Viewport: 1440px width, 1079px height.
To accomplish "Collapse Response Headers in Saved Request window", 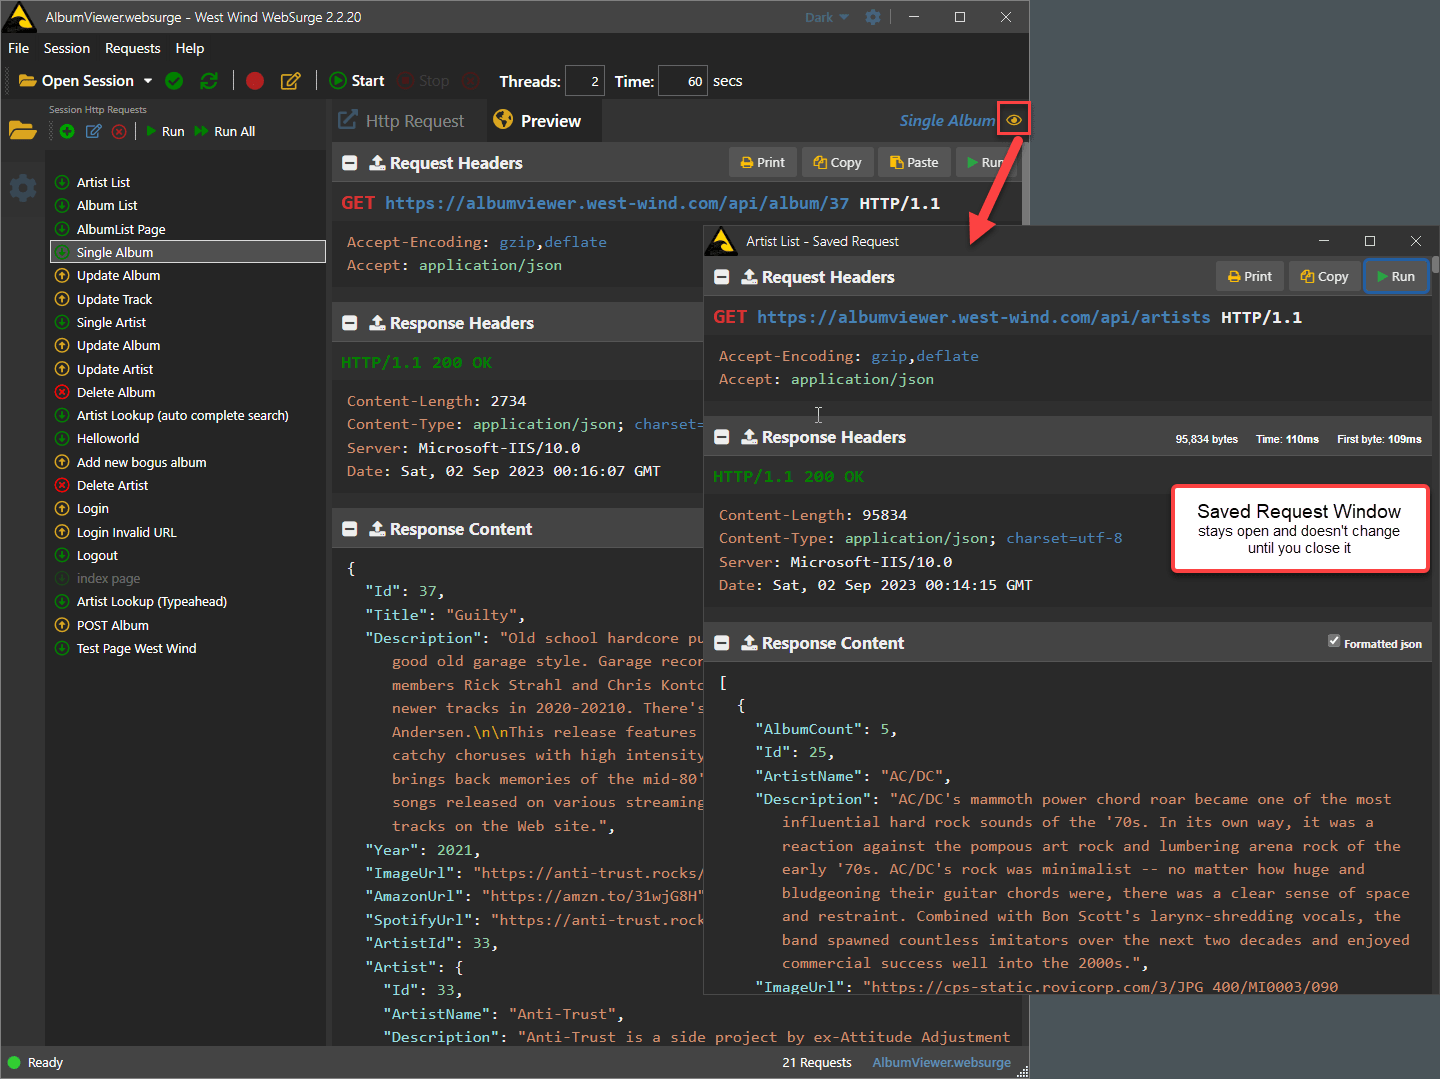I will (722, 437).
